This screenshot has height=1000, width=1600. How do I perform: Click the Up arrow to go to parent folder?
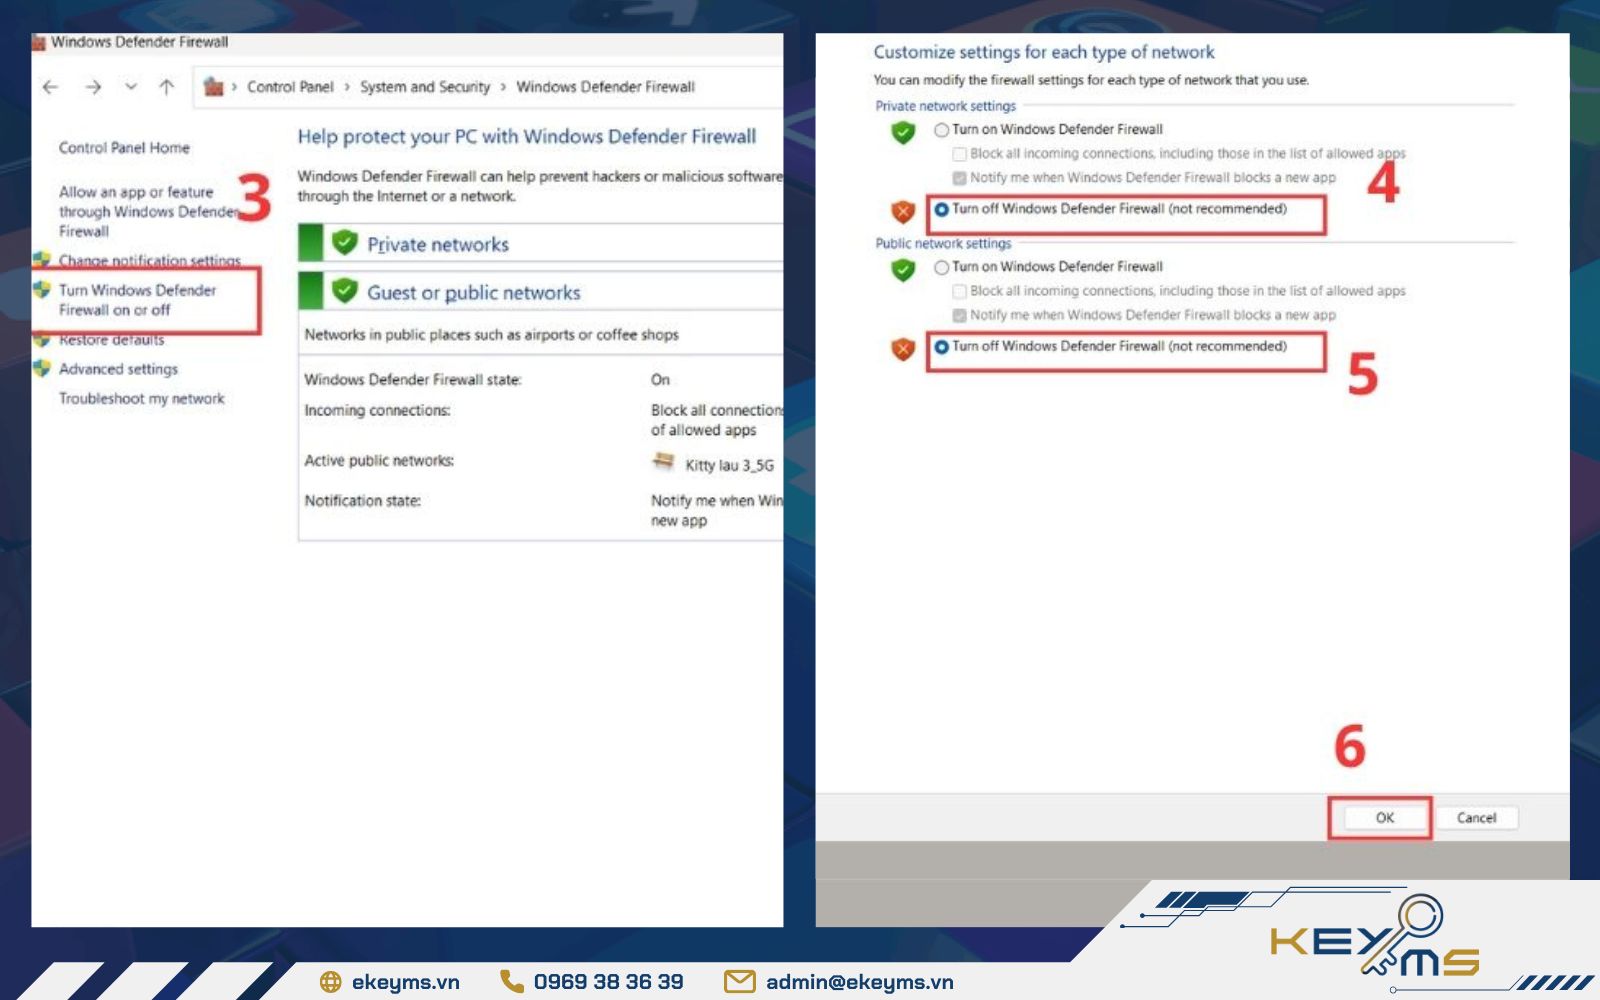[x=166, y=87]
